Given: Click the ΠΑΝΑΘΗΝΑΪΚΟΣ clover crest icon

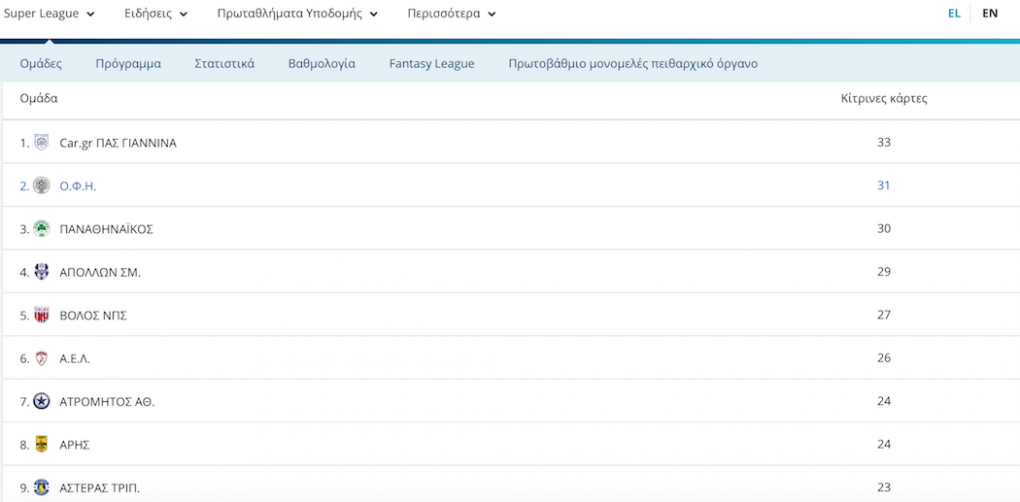Looking at the screenshot, I should 42,229.
